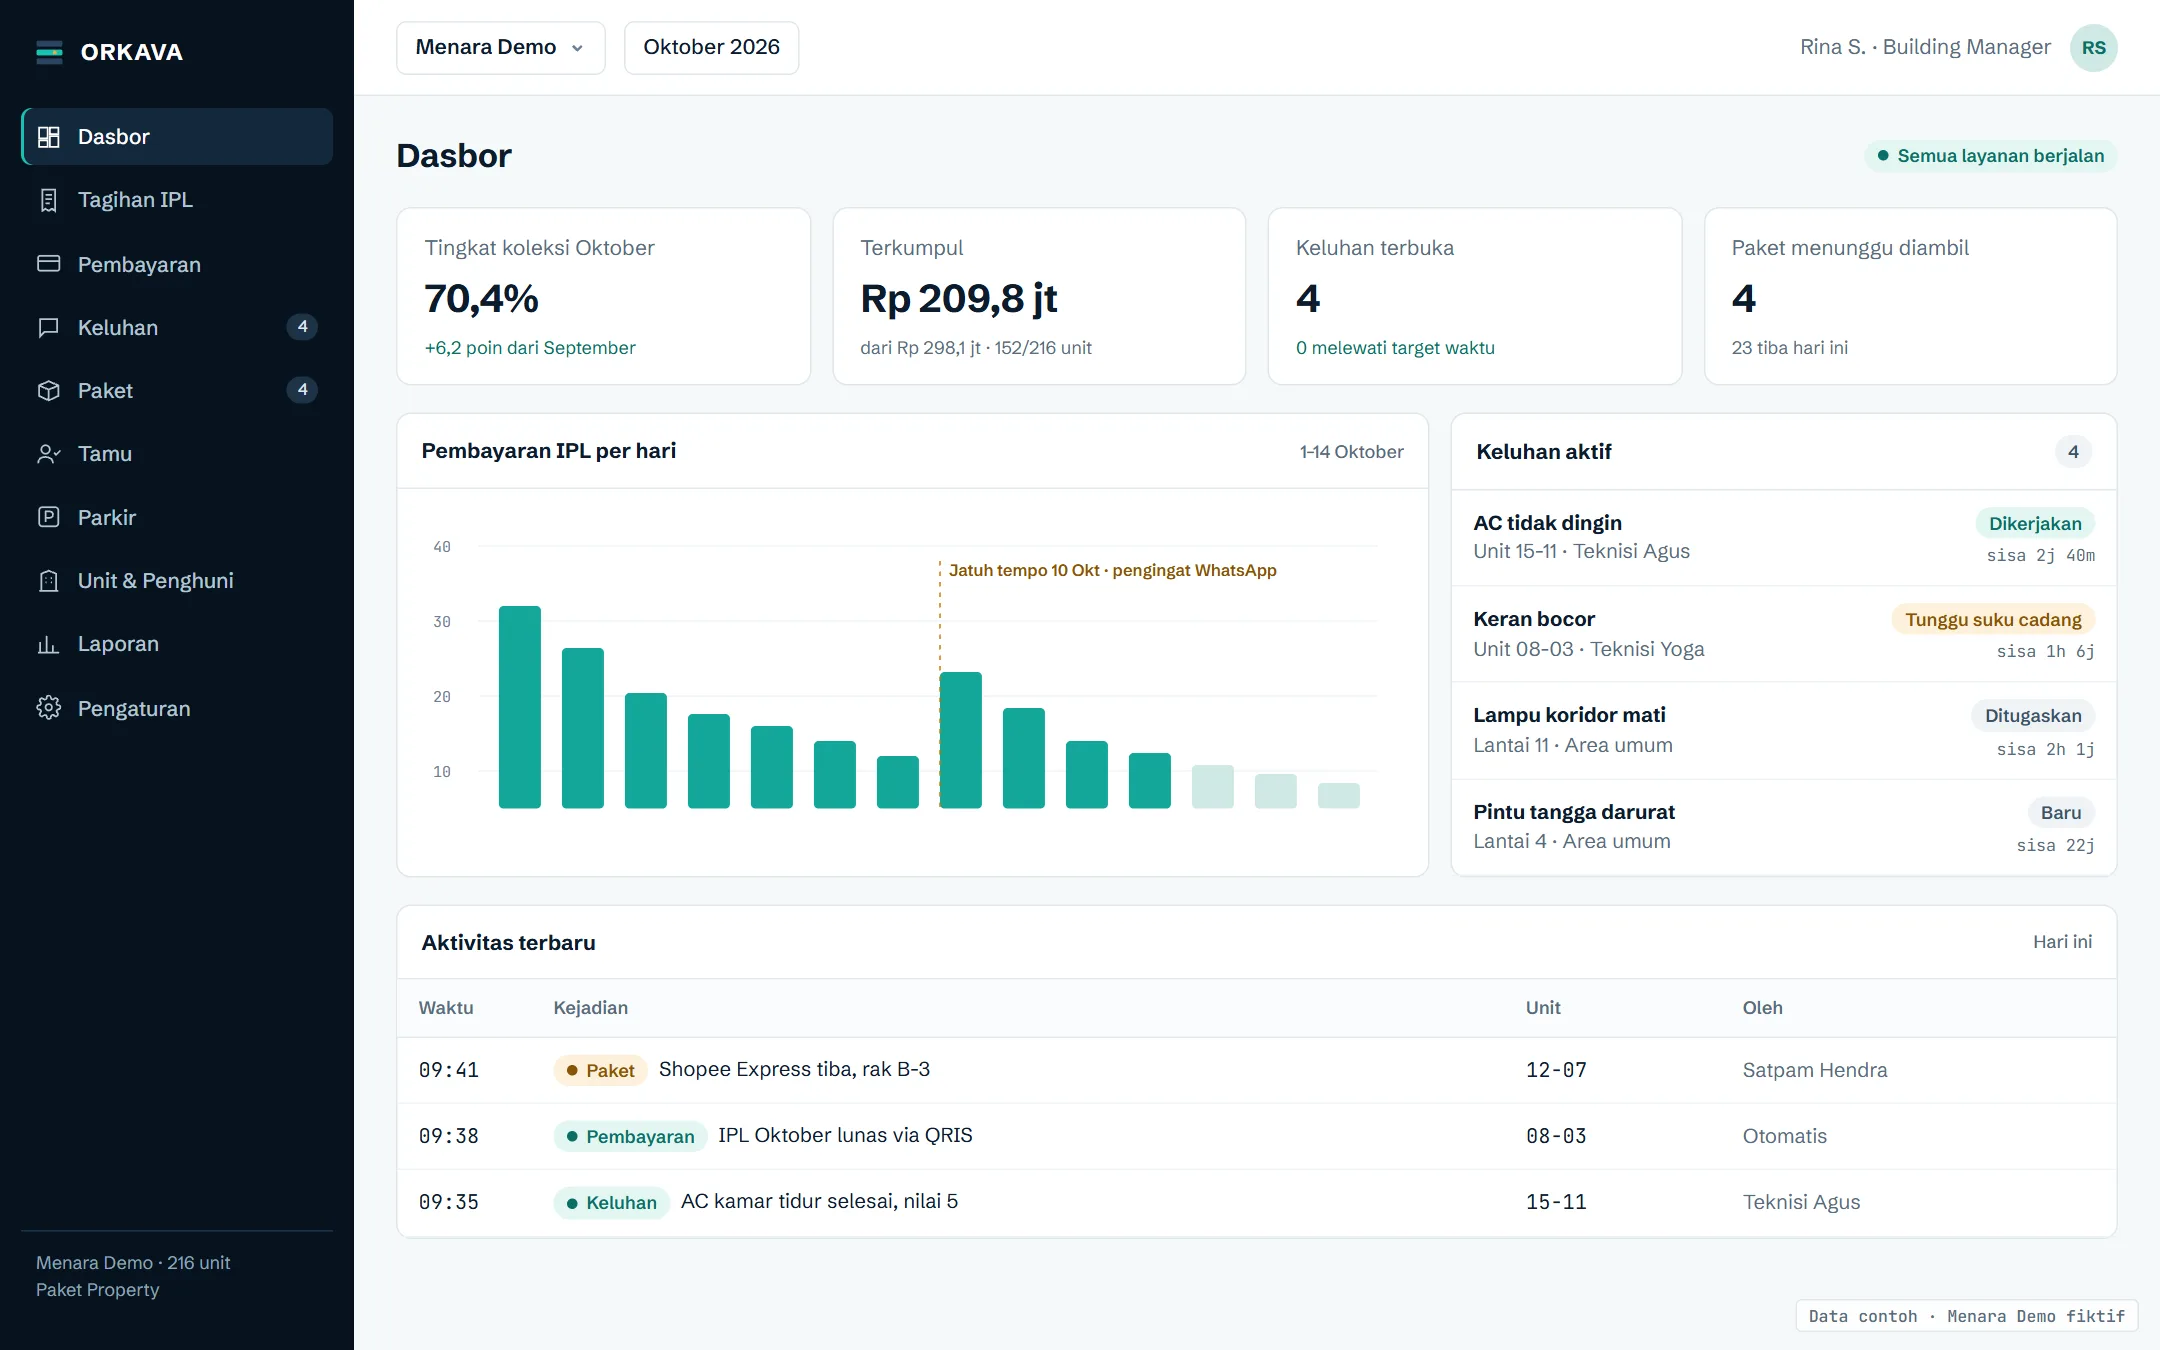Select the Tamu person icon

click(48, 454)
